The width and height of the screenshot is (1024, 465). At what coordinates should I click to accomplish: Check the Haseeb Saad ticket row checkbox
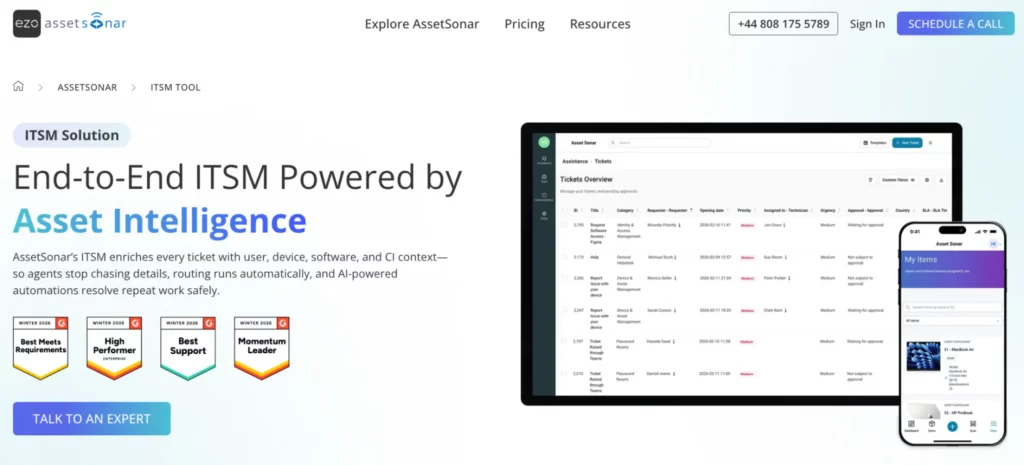coord(565,341)
